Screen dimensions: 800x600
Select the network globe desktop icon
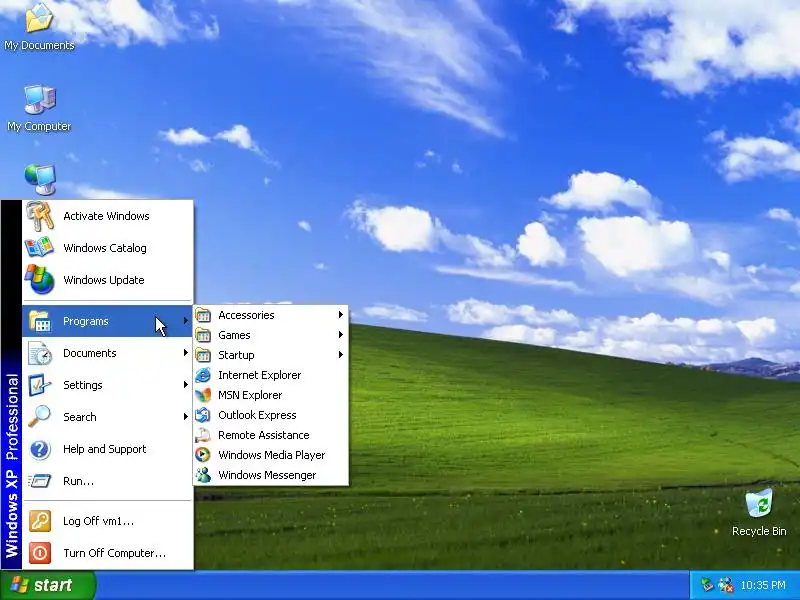click(40, 180)
